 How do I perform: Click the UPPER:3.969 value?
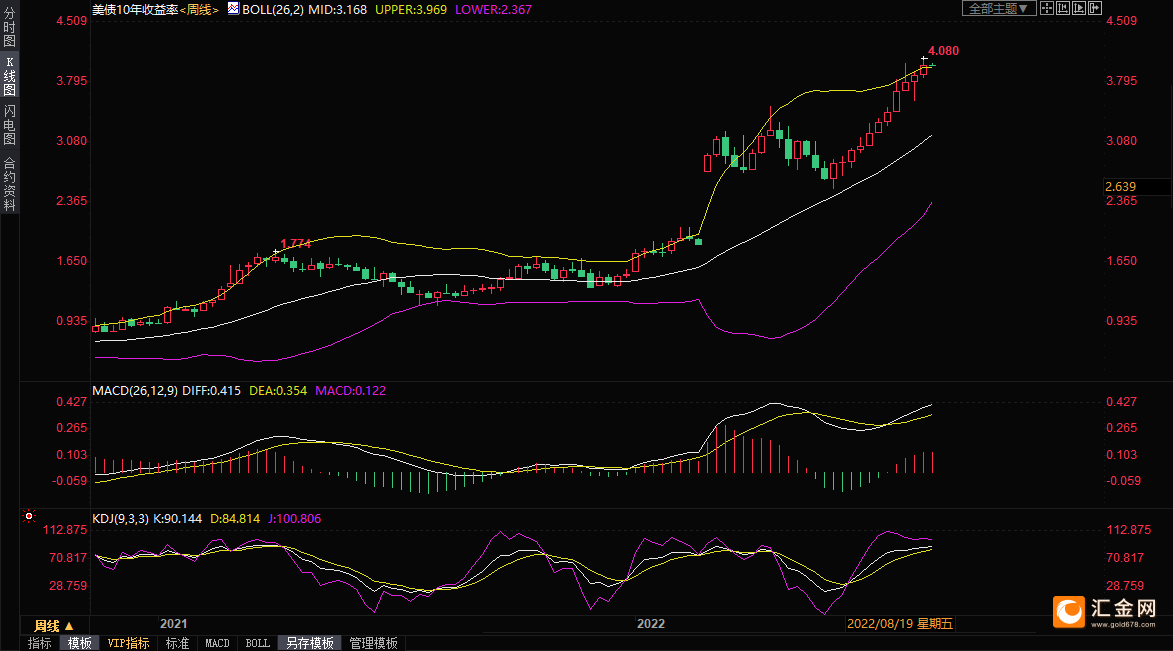pos(411,10)
